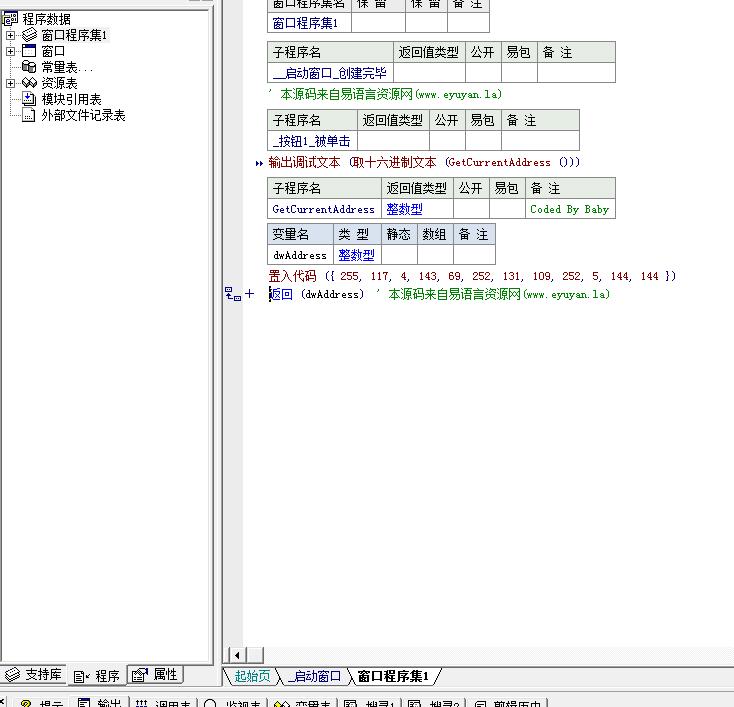Viewport: 734px width, 707px height.
Task: Click the 外部文件记录表 icon
Action: click(x=29, y=115)
